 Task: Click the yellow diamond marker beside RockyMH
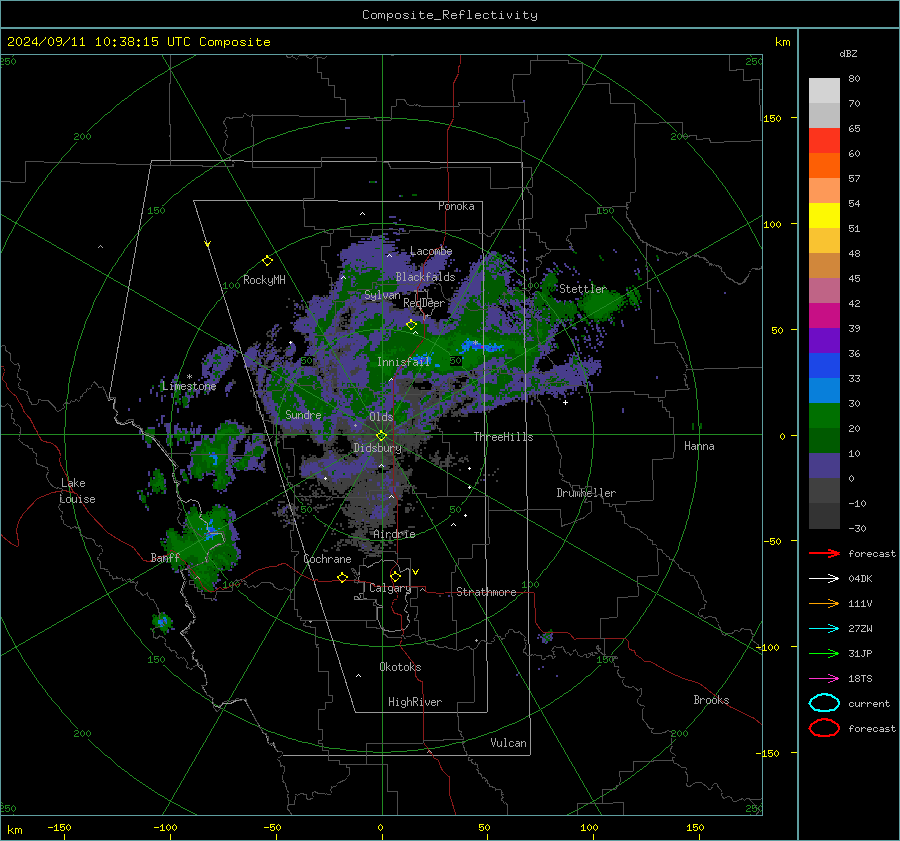(x=267, y=261)
